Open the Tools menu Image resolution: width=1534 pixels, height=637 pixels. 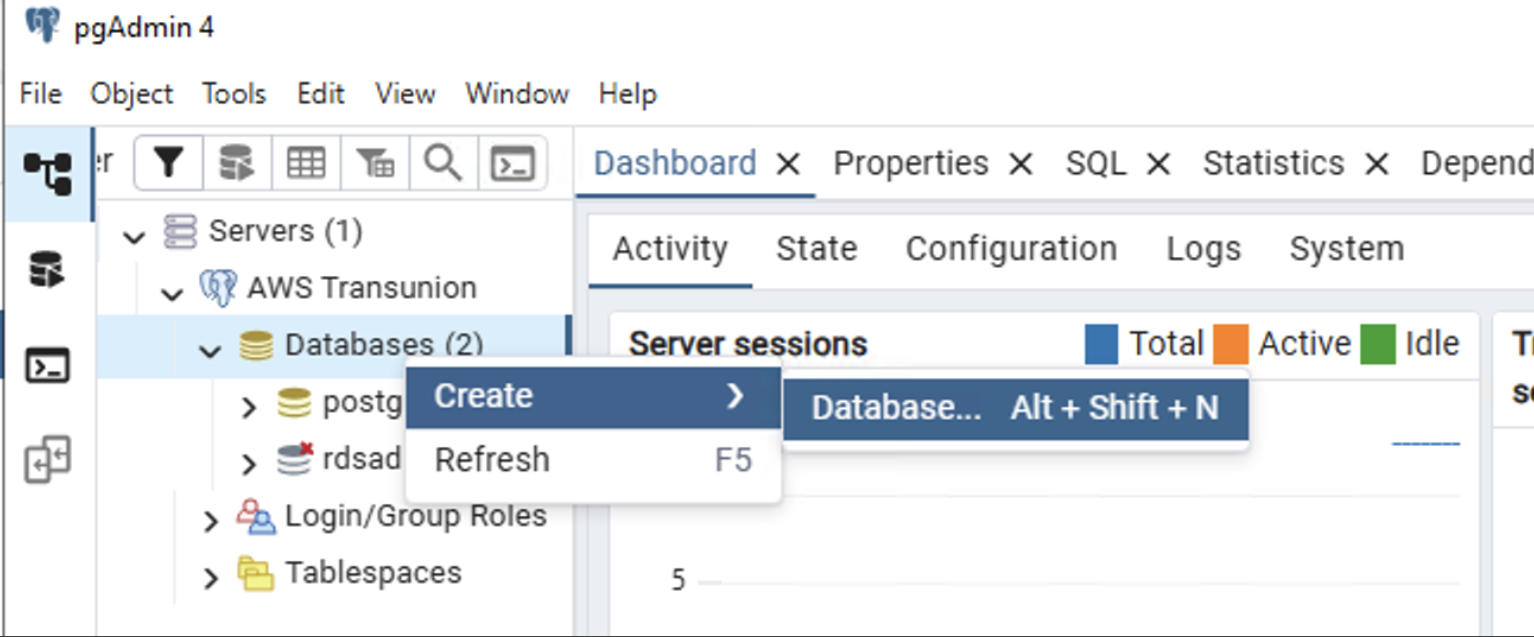234,94
